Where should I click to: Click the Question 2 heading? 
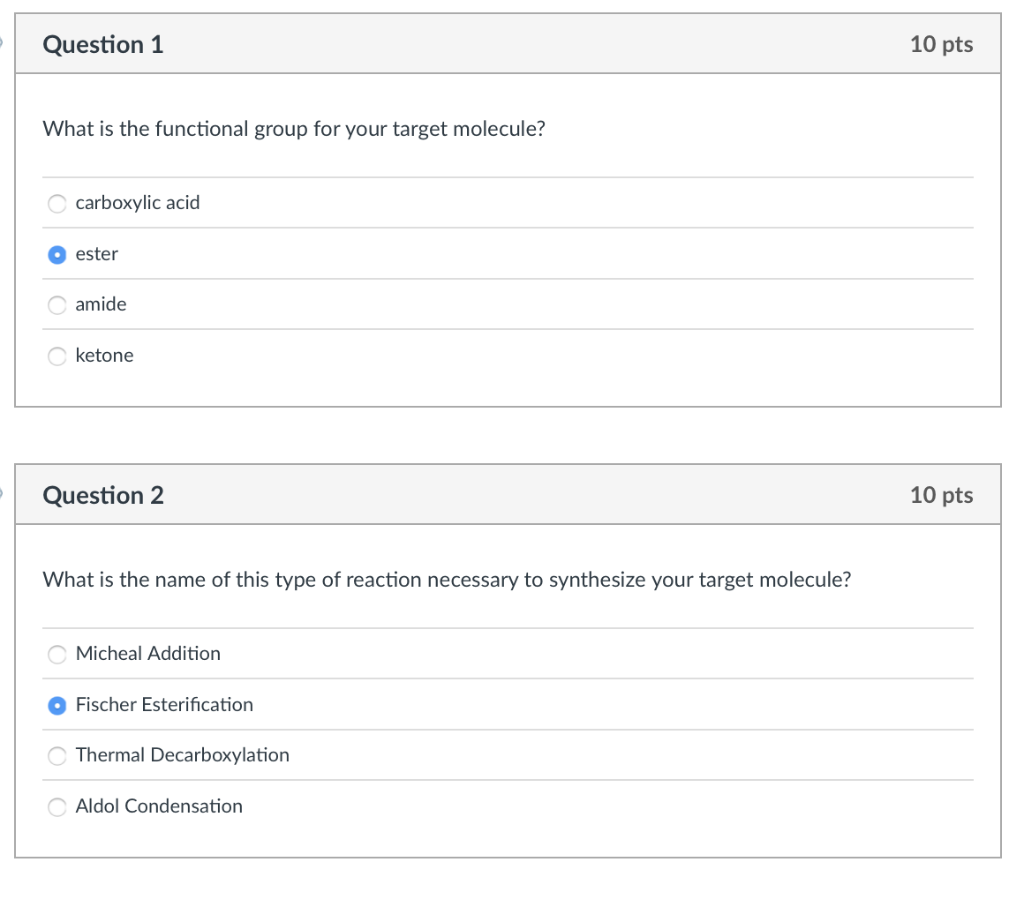pos(103,495)
